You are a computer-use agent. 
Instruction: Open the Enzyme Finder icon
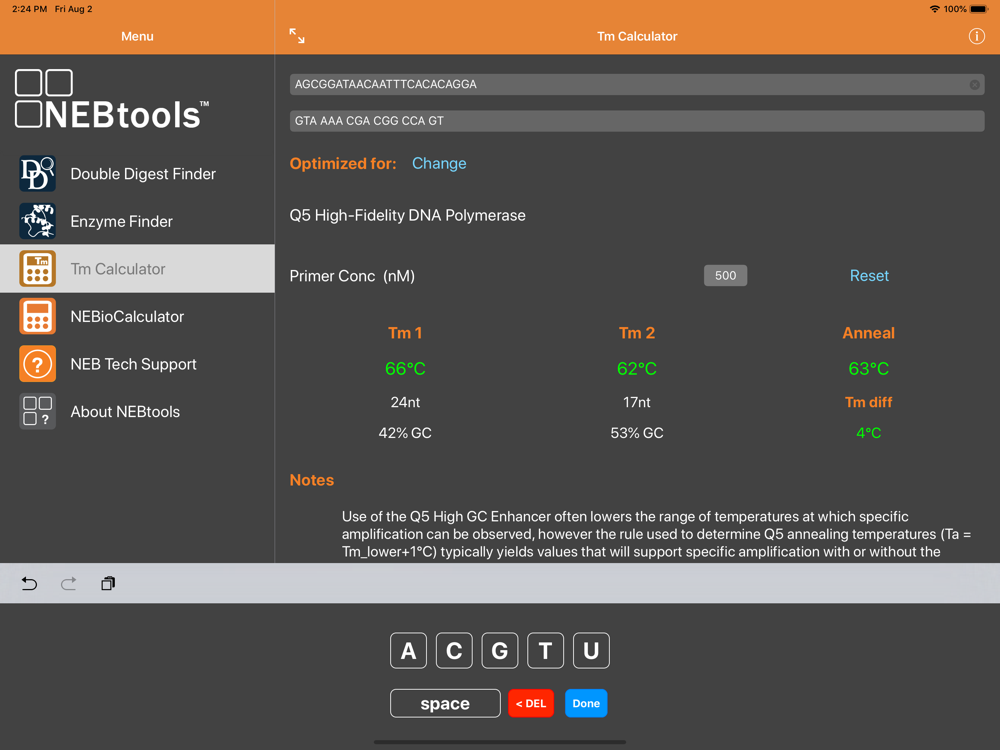click(x=38, y=221)
